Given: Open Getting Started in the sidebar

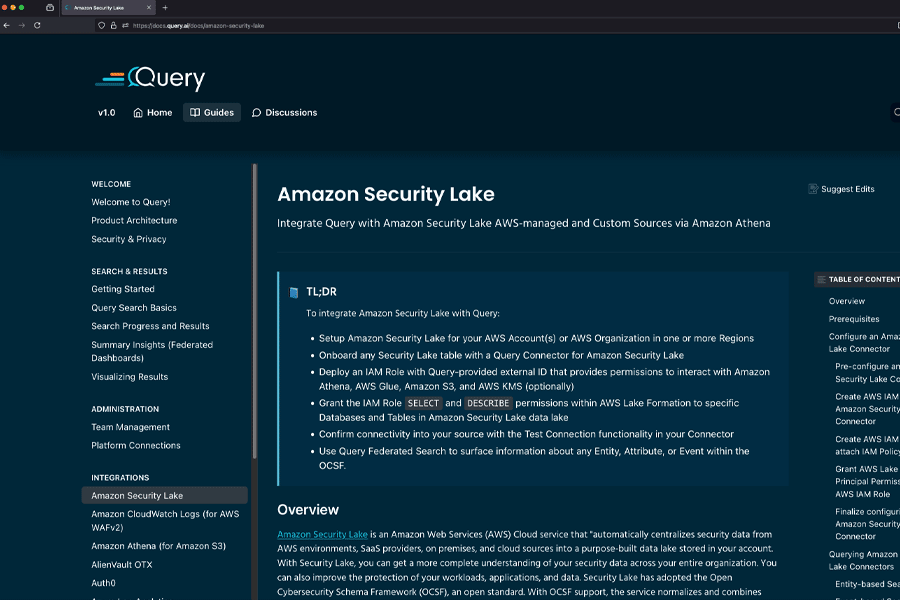Looking at the screenshot, I should tap(123, 289).
